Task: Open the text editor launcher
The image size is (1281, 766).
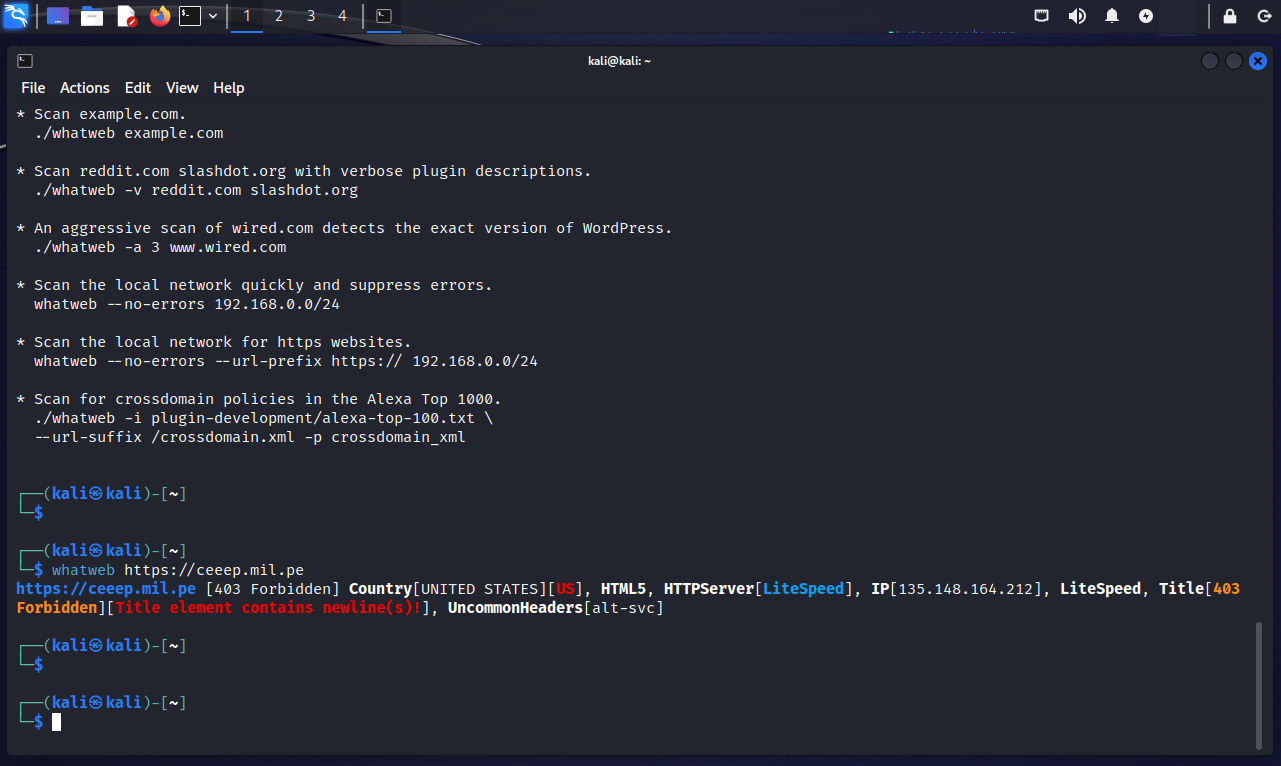Action: coord(126,16)
